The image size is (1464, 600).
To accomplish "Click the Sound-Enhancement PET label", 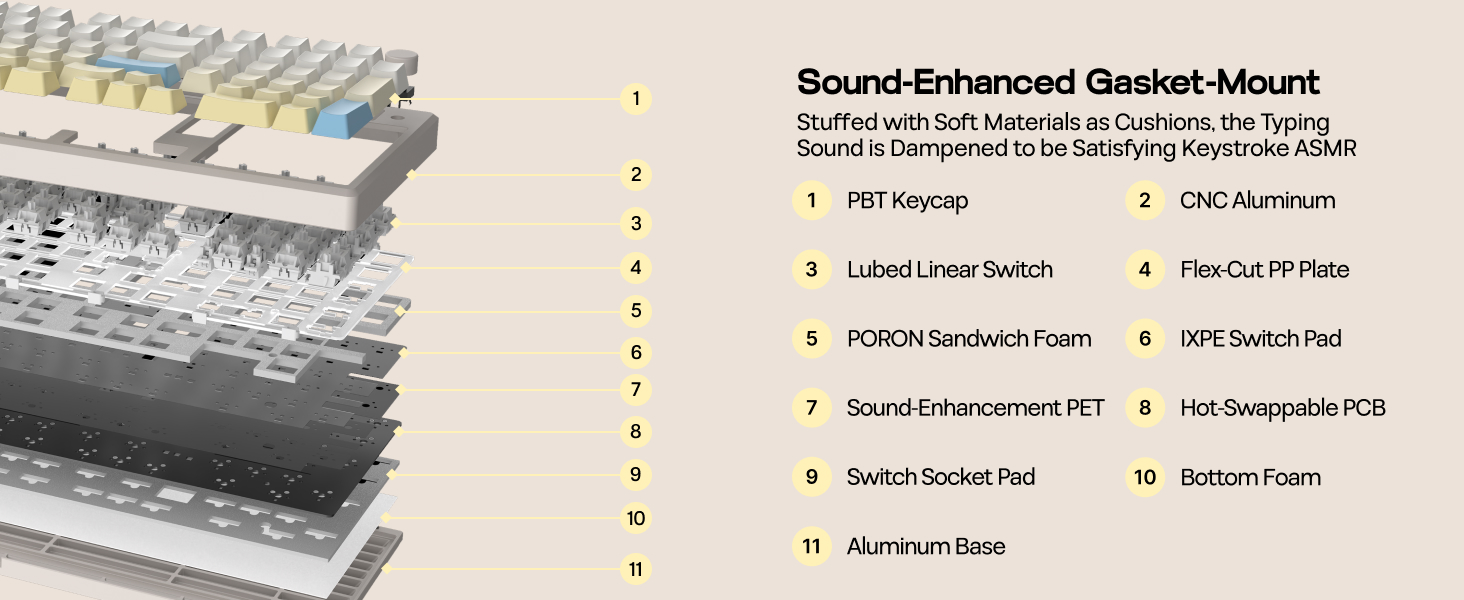I will coord(975,408).
